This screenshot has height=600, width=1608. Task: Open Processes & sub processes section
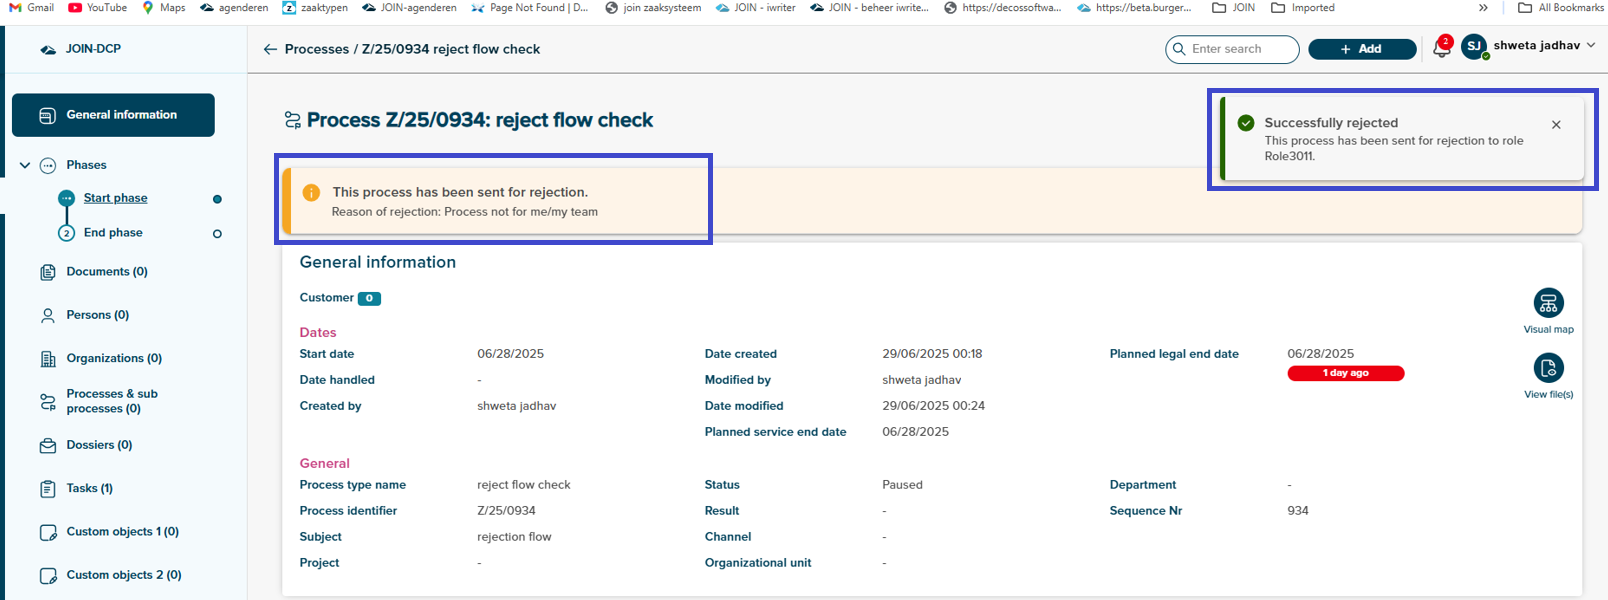[111, 401]
